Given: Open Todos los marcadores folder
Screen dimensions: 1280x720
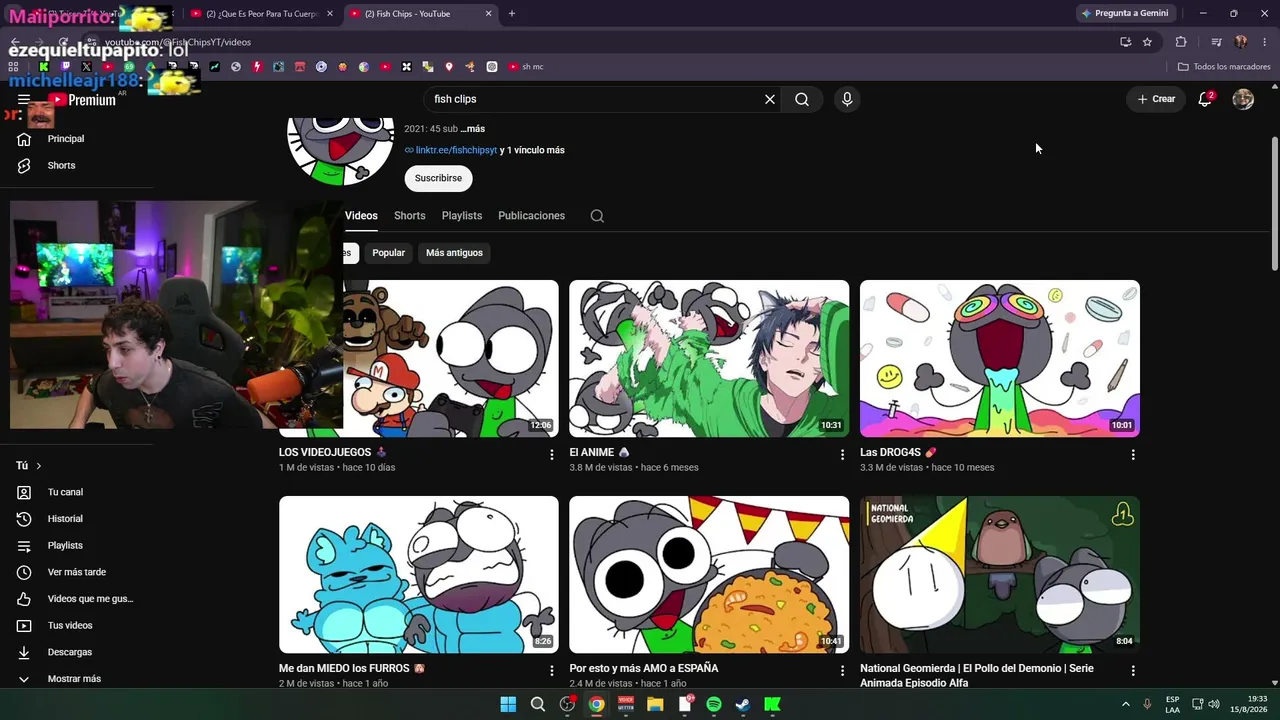Looking at the screenshot, I should click(1224, 67).
